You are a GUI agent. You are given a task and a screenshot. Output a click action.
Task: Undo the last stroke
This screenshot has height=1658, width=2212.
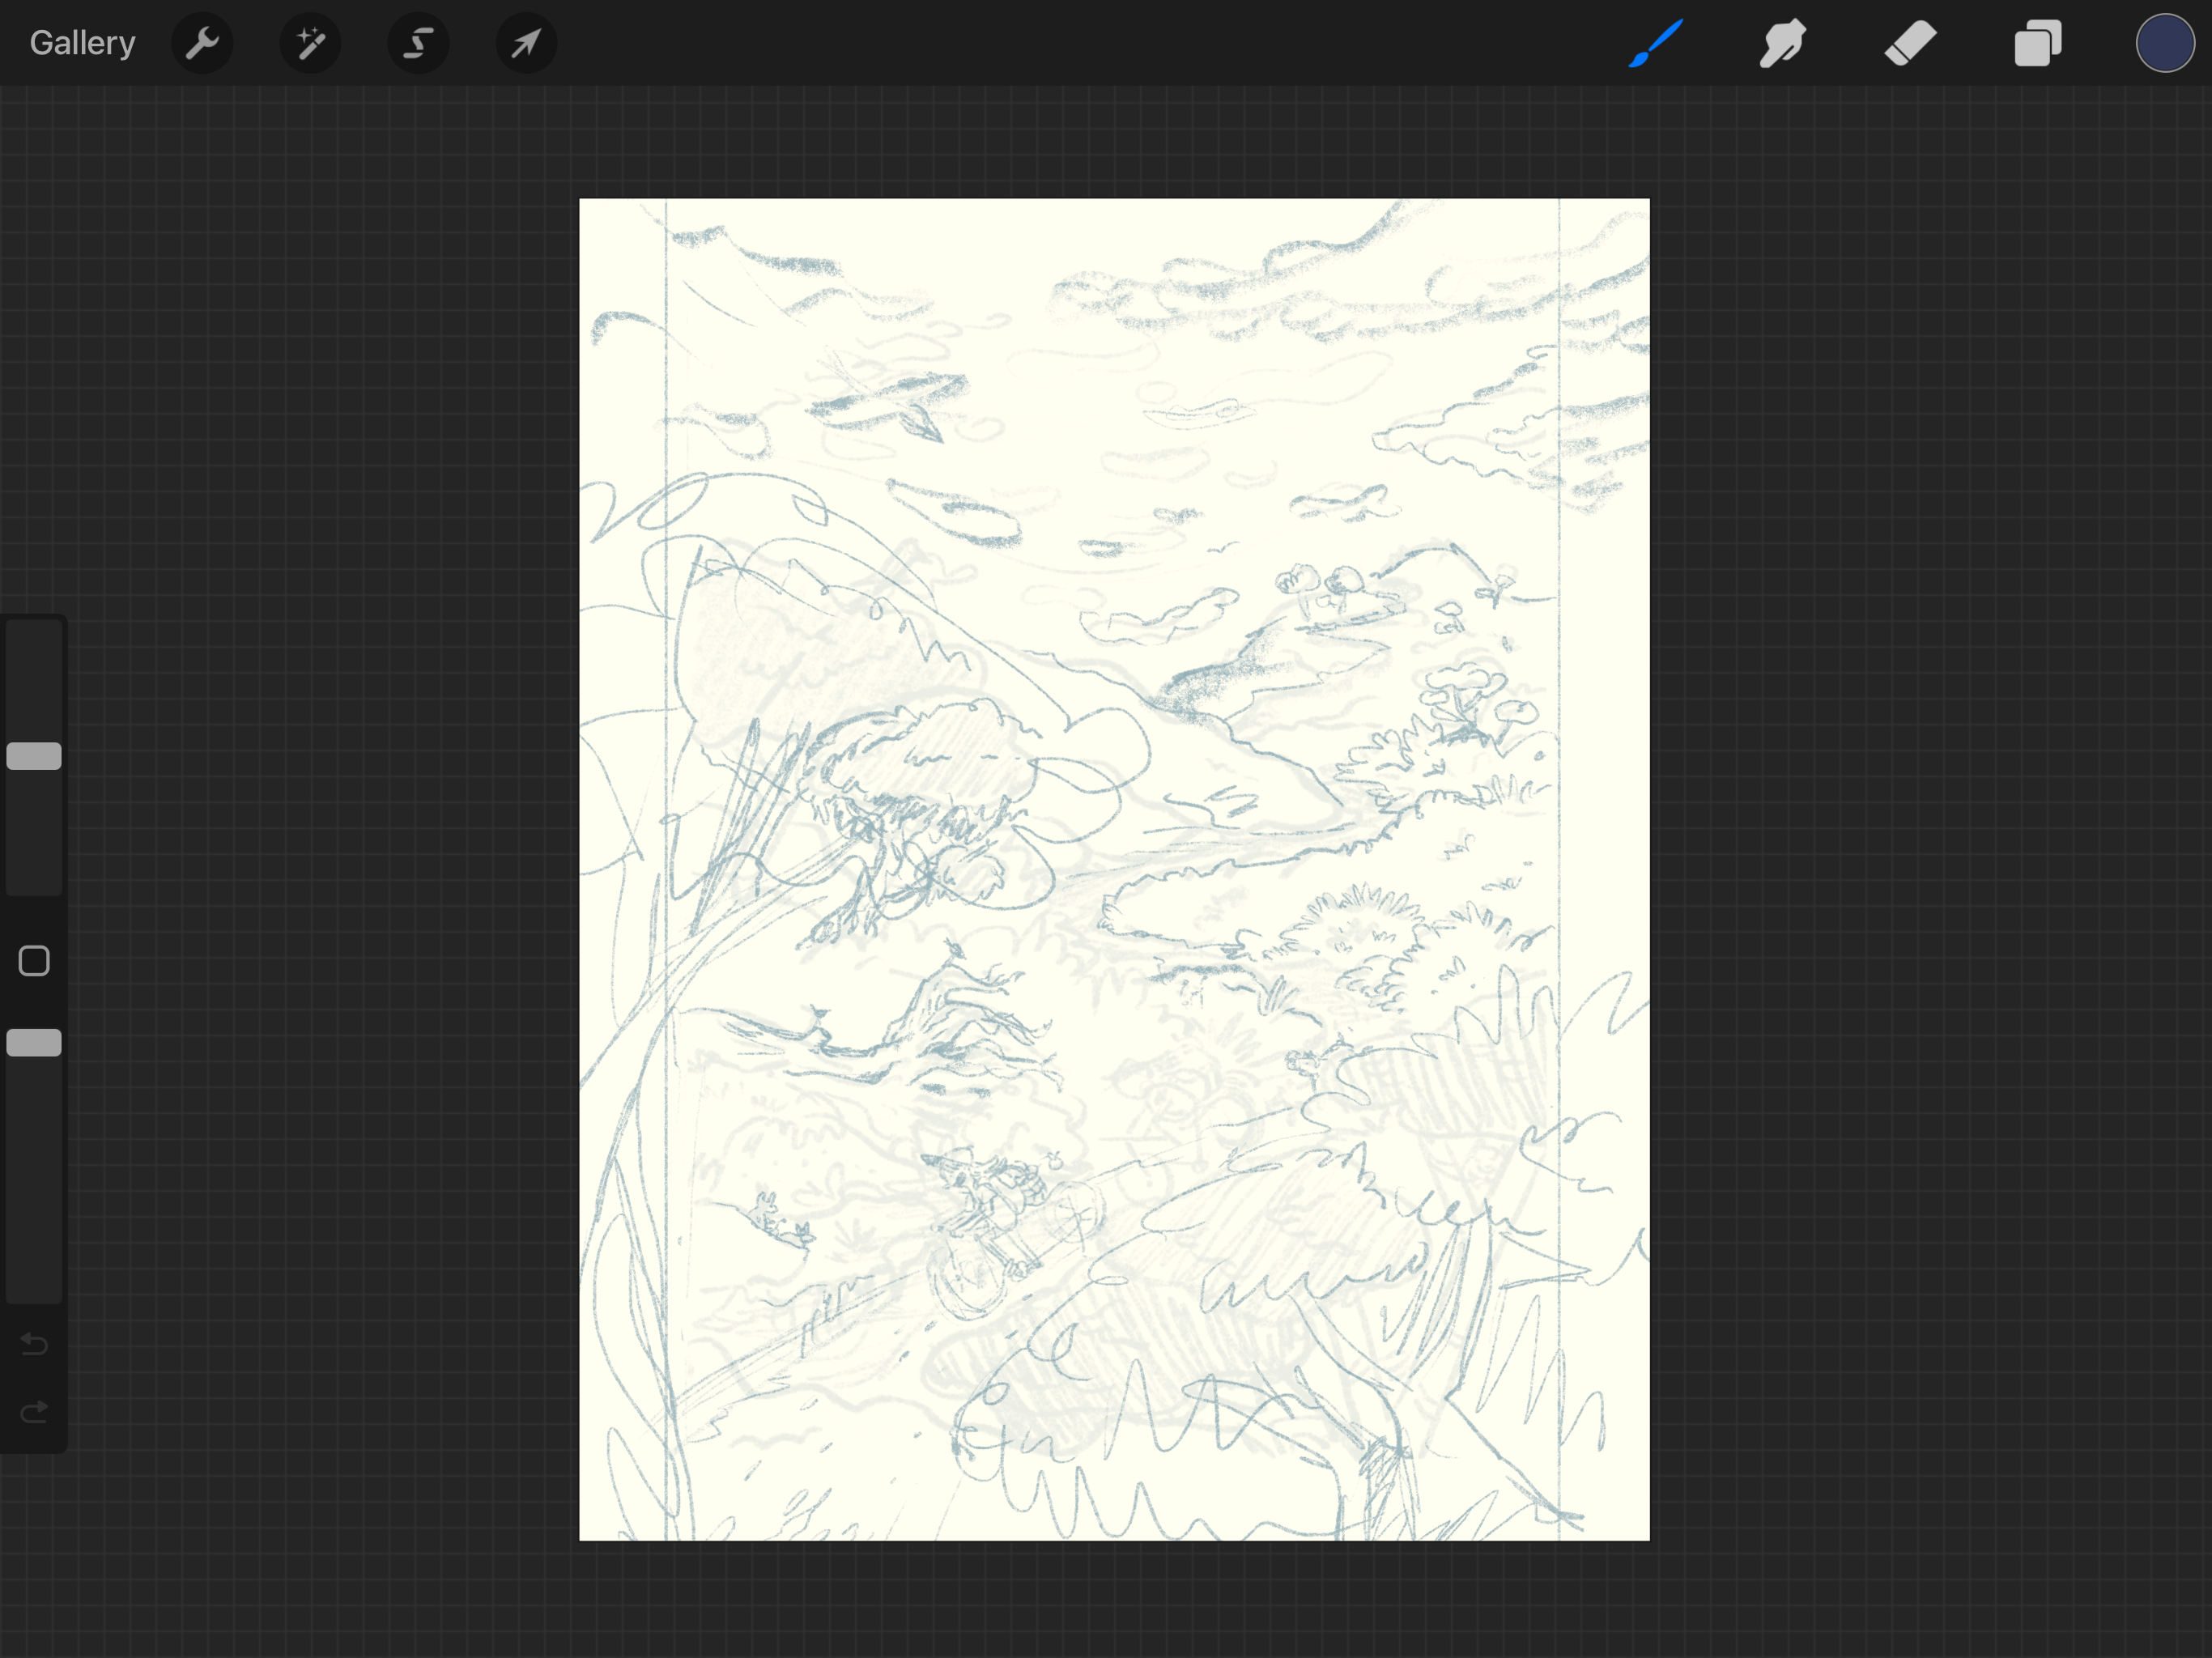point(34,1343)
